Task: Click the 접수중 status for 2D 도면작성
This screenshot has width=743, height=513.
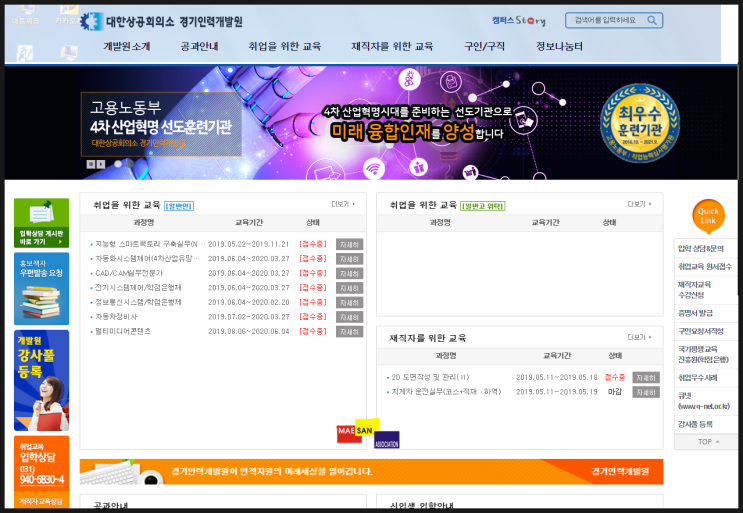Action: point(615,378)
